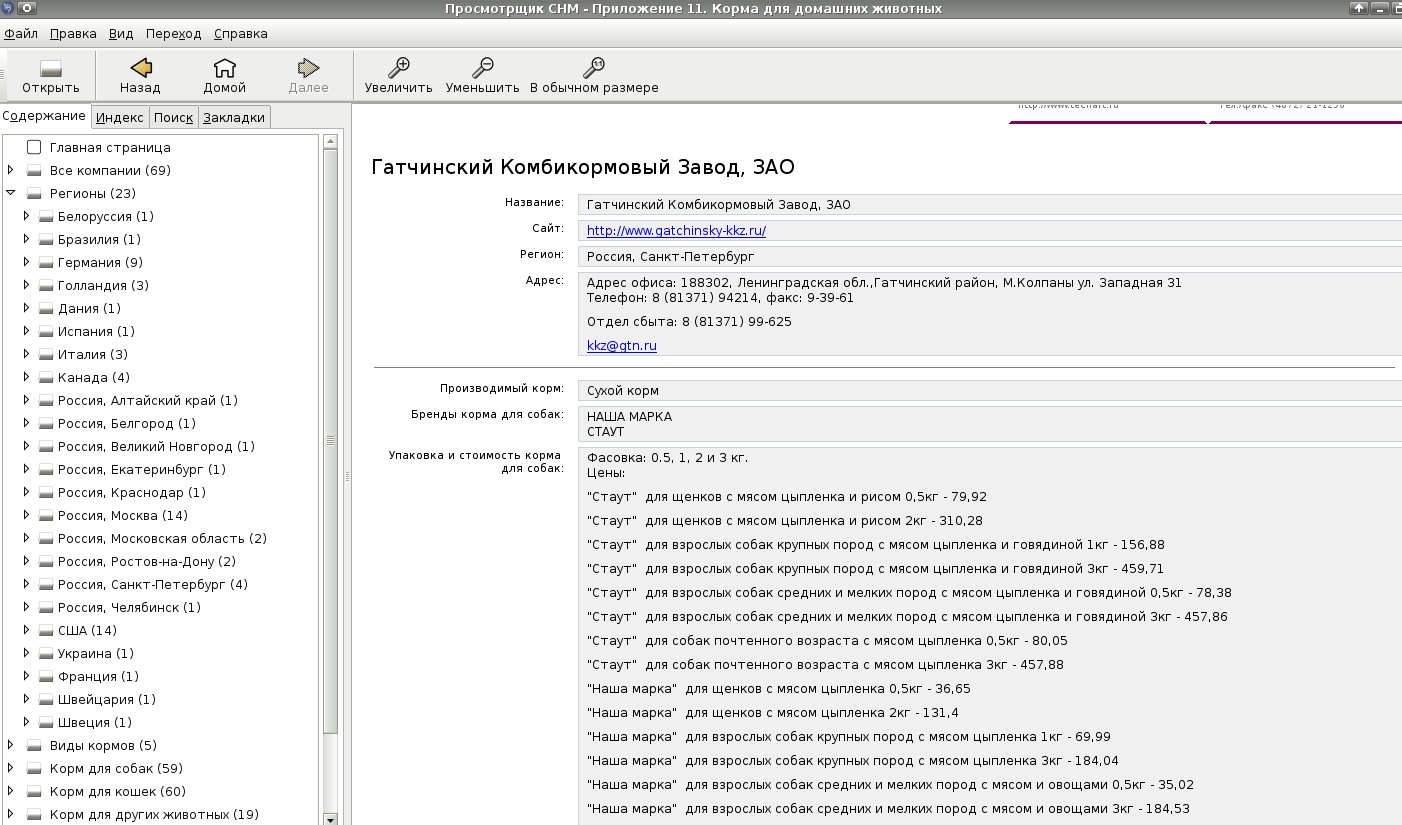Screen dimensions: 1402x825
Task: Expand the Россия, Челябинск (1) node
Action: (27, 607)
